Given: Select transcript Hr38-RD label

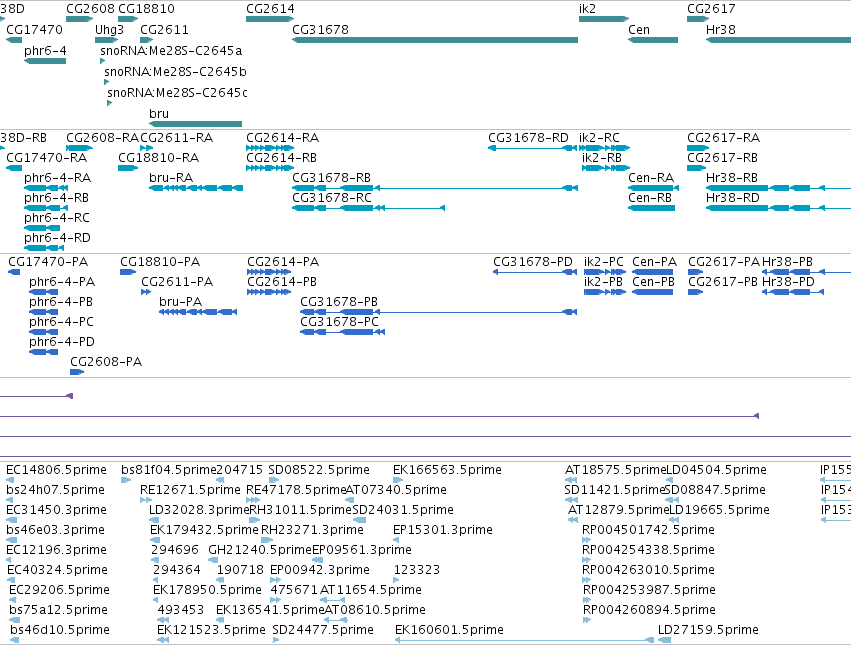Looking at the screenshot, I should [x=733, y=198].
